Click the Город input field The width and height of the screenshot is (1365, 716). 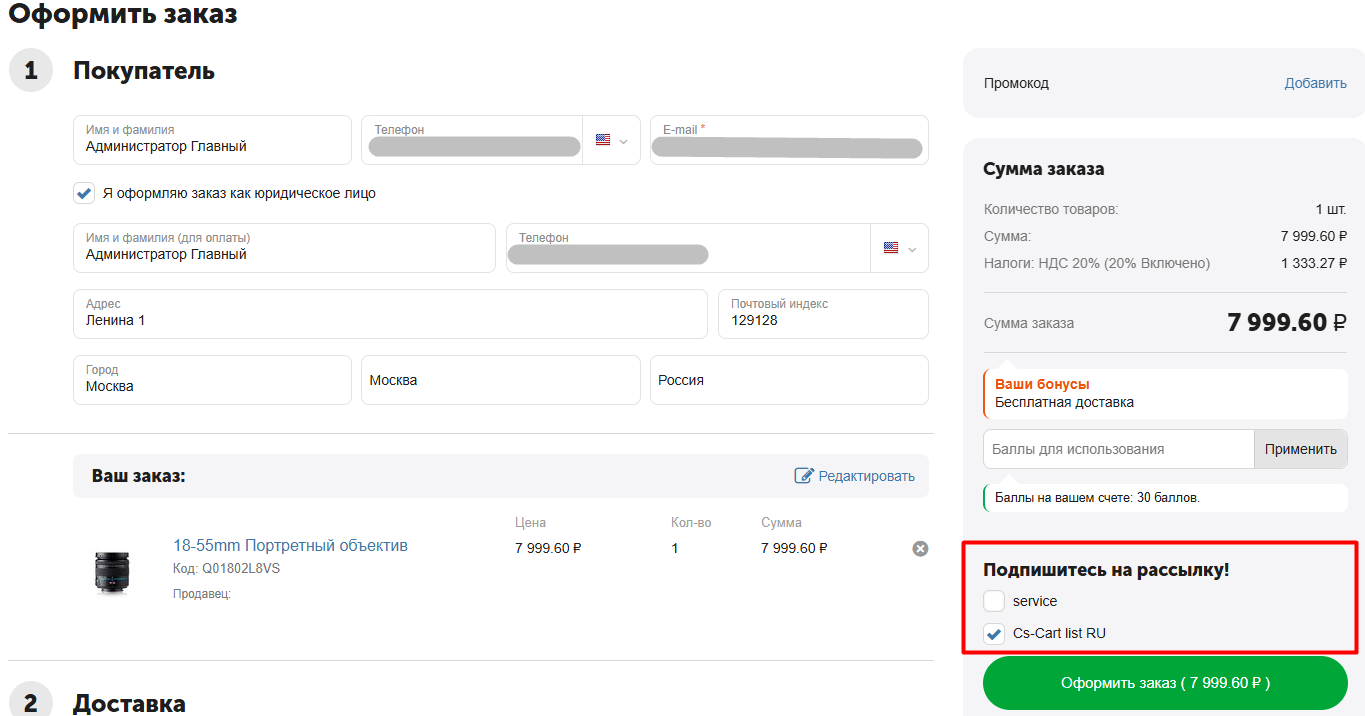click(x=212, y=380)
